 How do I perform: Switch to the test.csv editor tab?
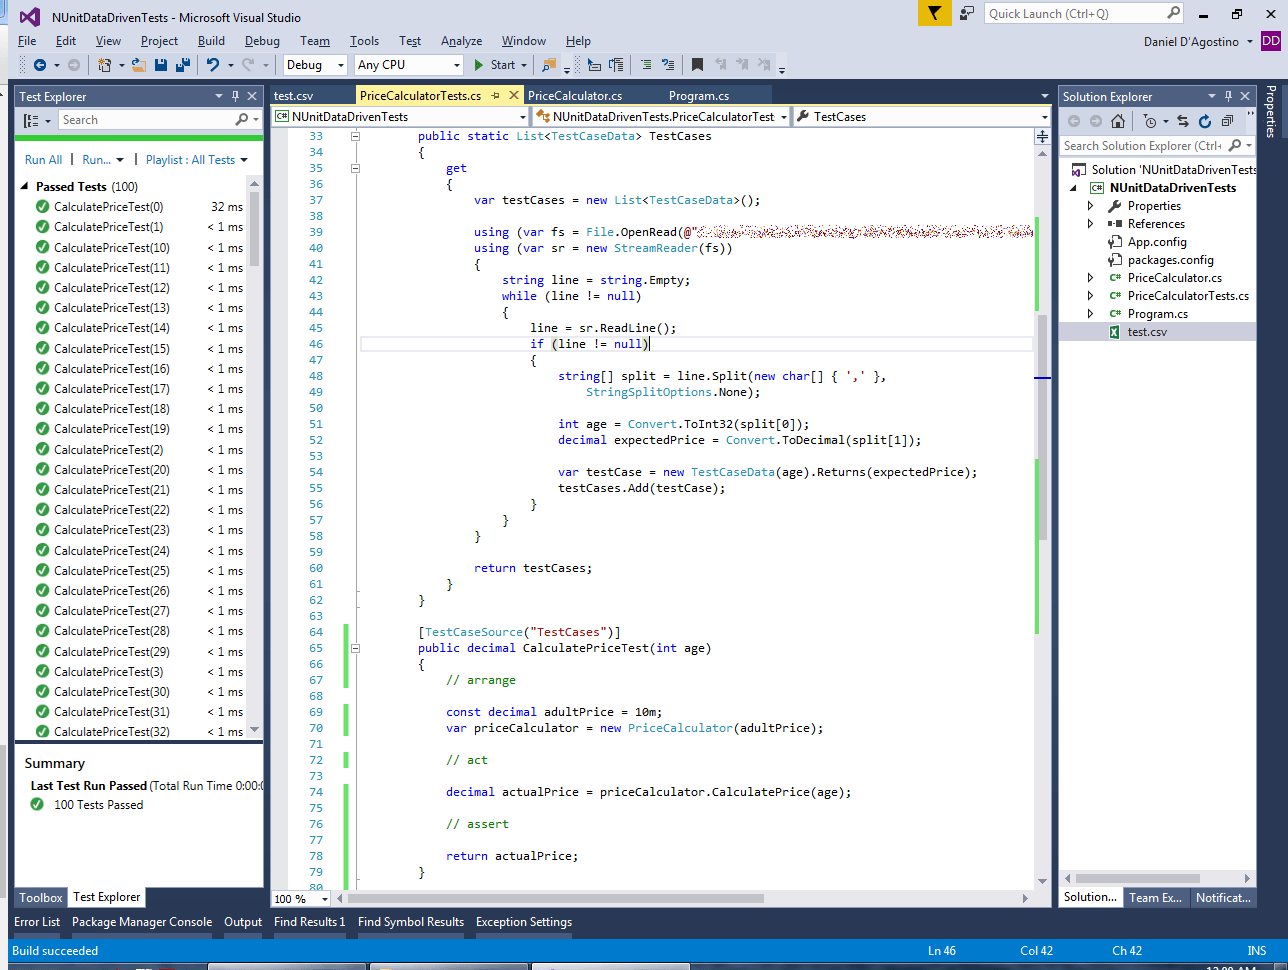[294, 96]
